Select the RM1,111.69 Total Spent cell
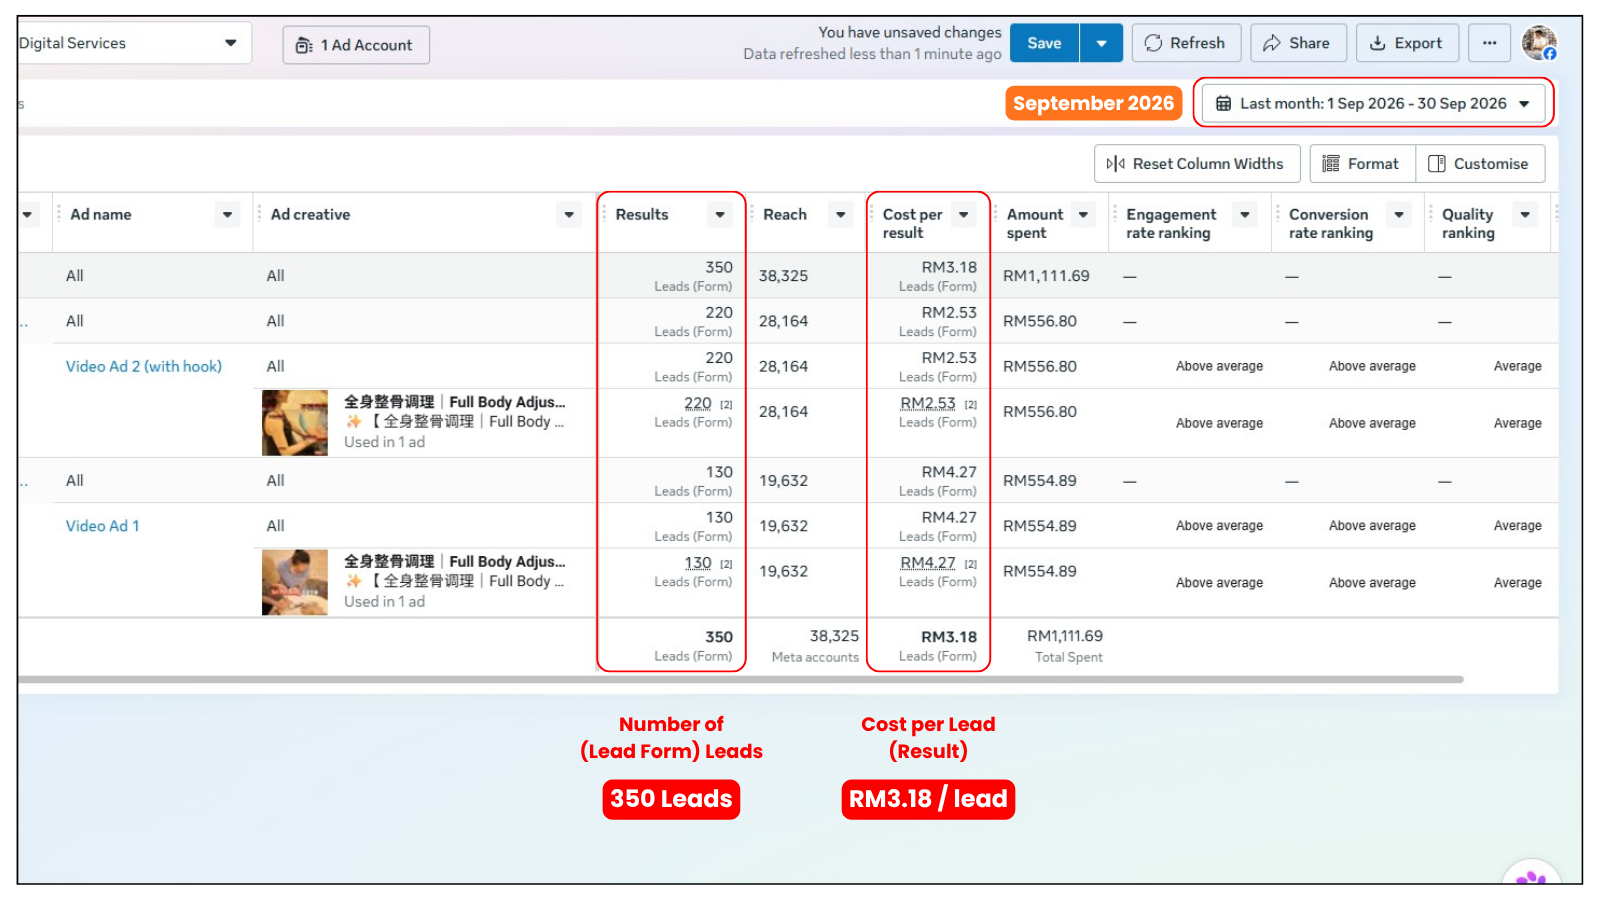 click(1065, 645)
